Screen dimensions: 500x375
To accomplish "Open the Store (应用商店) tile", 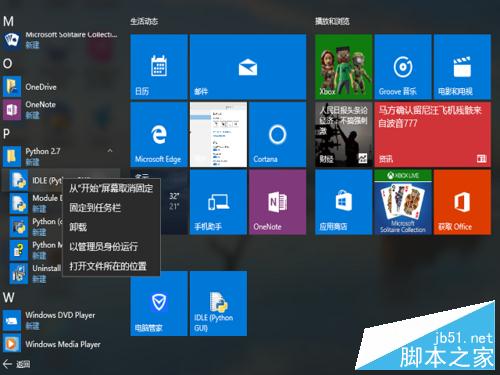I will click(x=344, y=202).
